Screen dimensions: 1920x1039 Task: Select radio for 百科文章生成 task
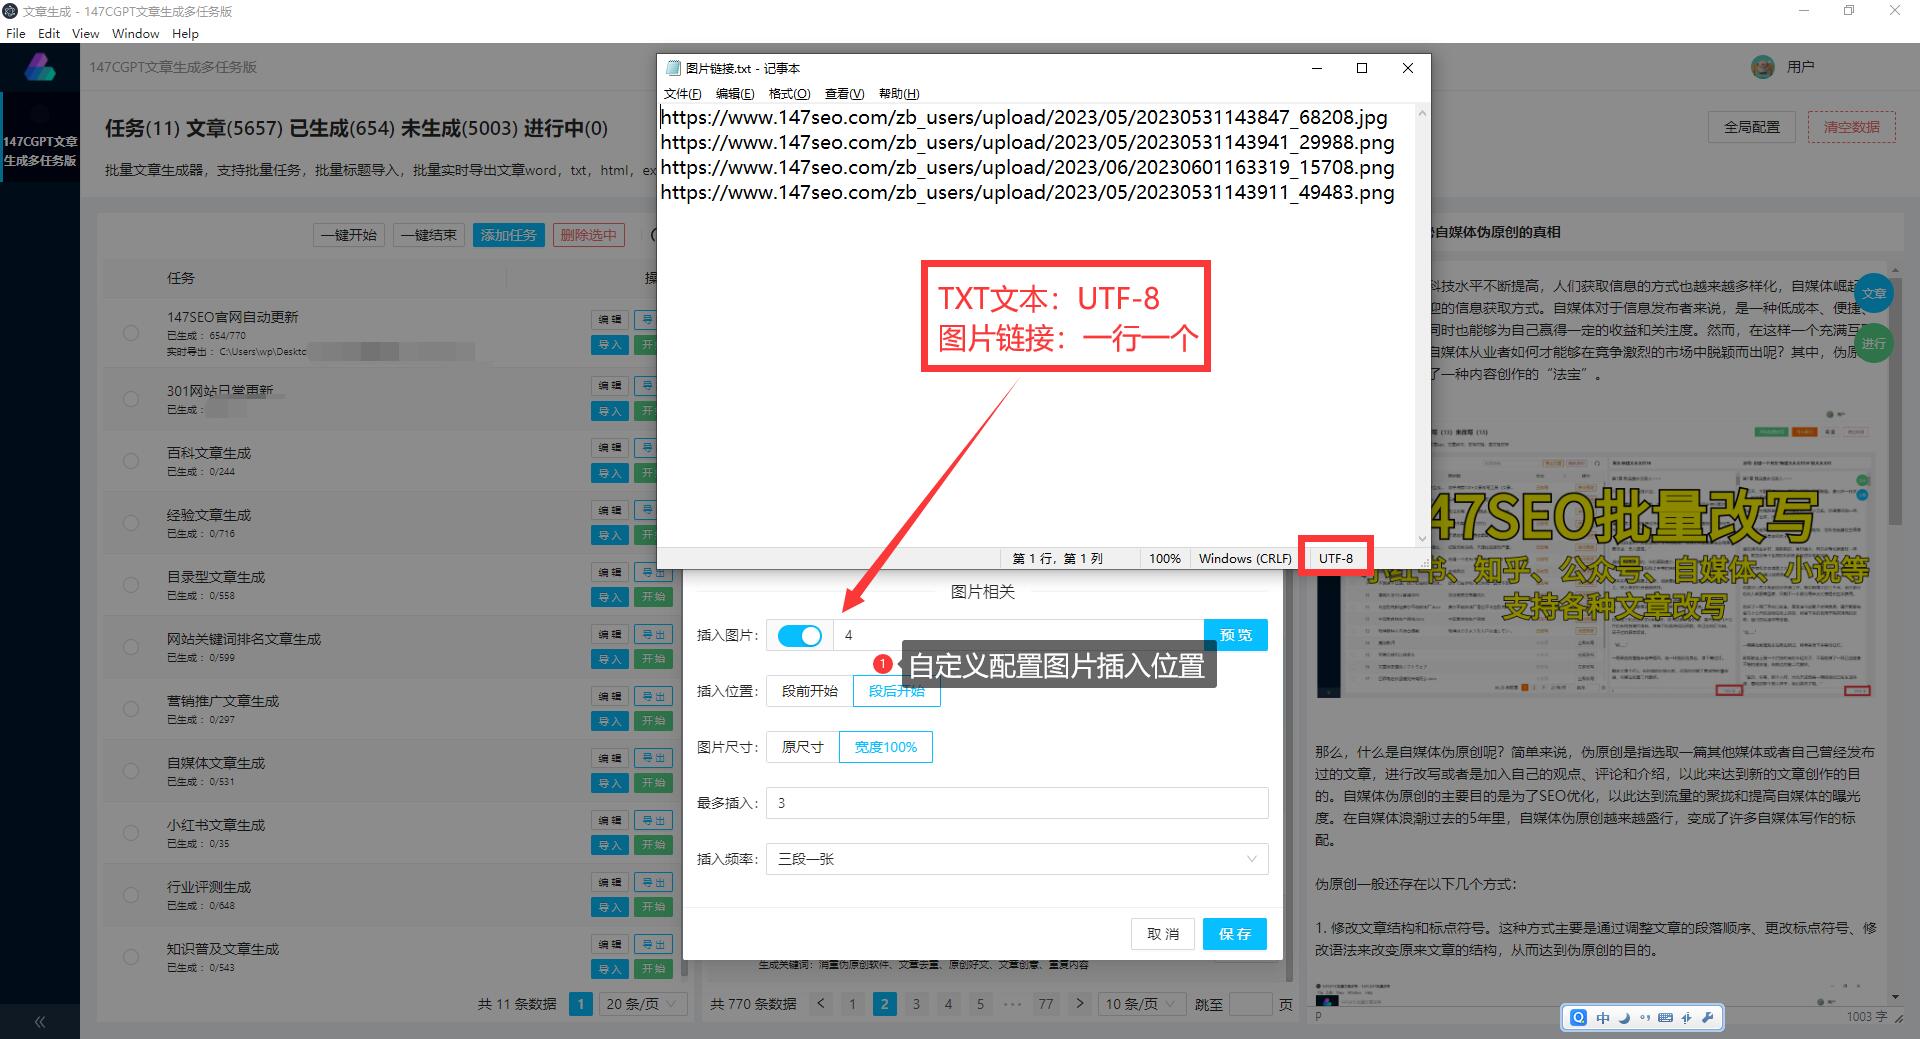tap(131, 461)
